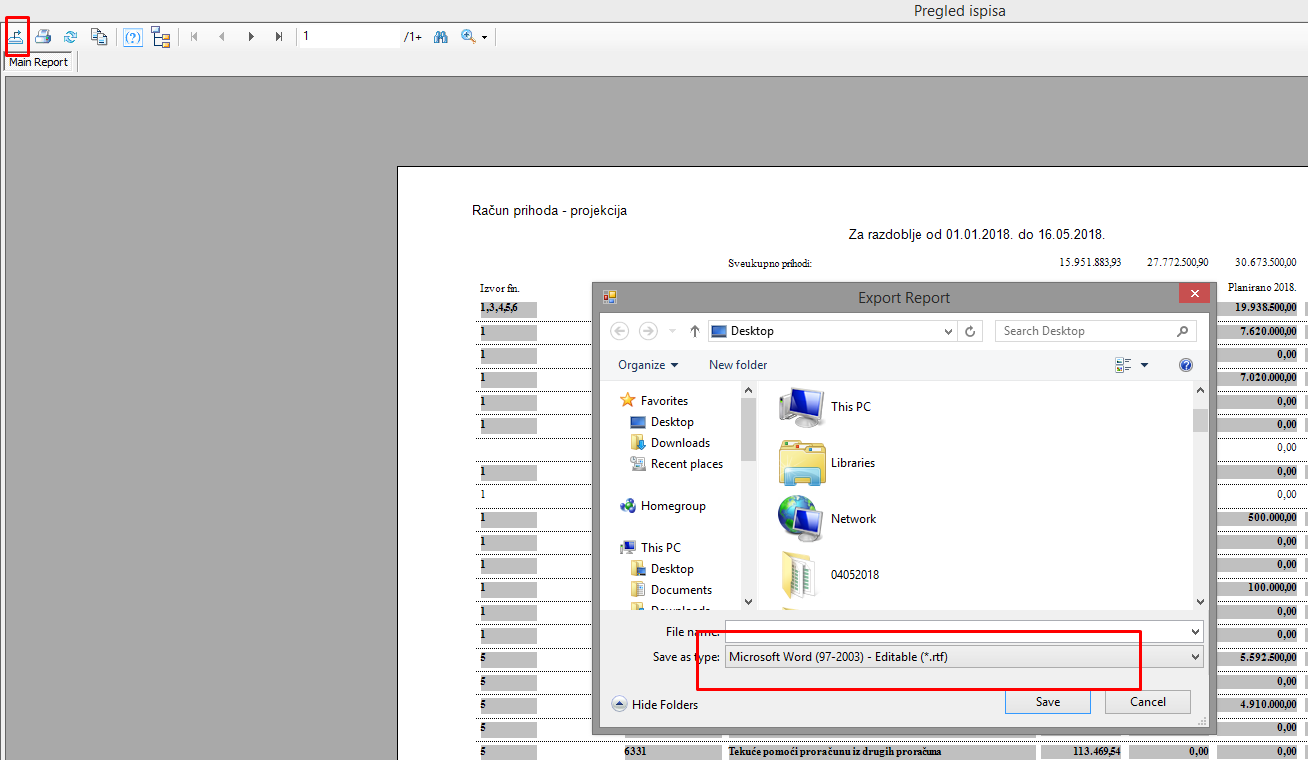This screenshot has width=1308, height=760.
Task: Open the Organize menu
Action: click(x=647, y=365)
